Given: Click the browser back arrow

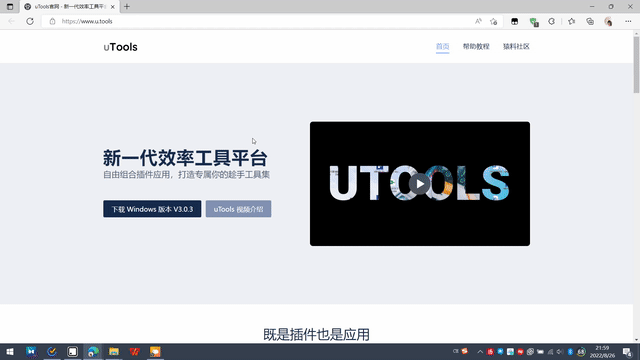Looking at the screenshot, I should point(11,21).
